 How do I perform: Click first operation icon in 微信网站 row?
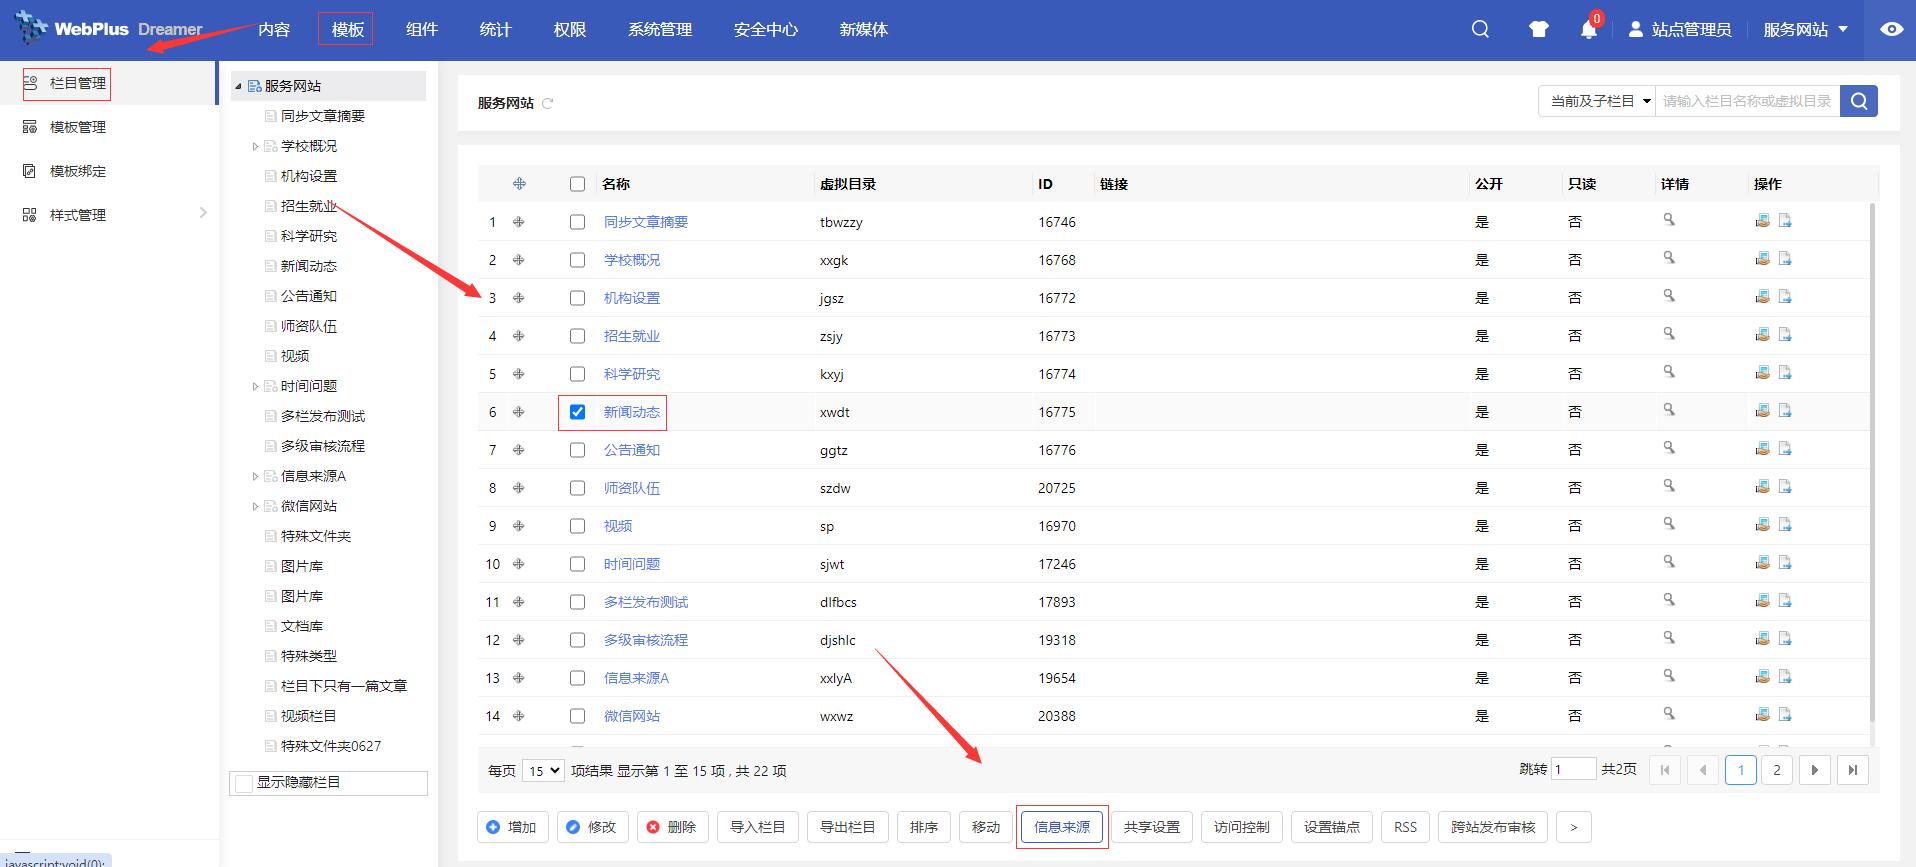pyautogui.click(x=1762, y=715)
